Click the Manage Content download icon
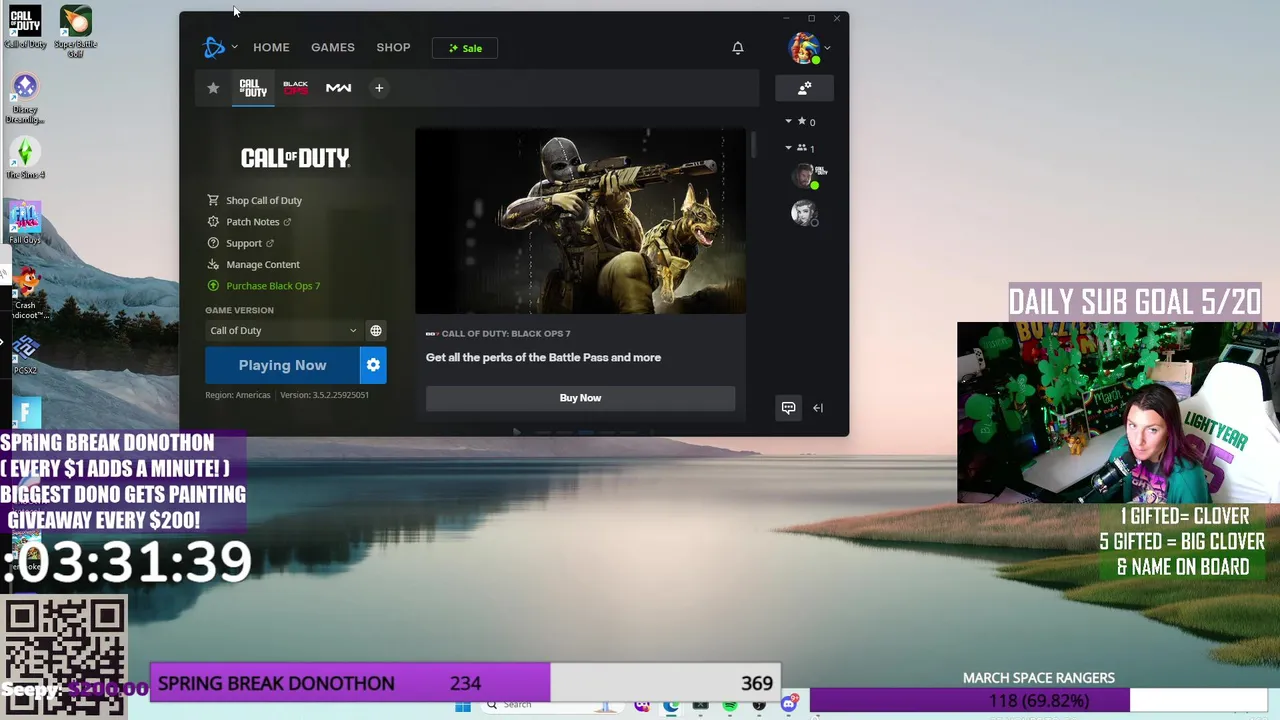The image size is (1280, 720). click(212, 264)
